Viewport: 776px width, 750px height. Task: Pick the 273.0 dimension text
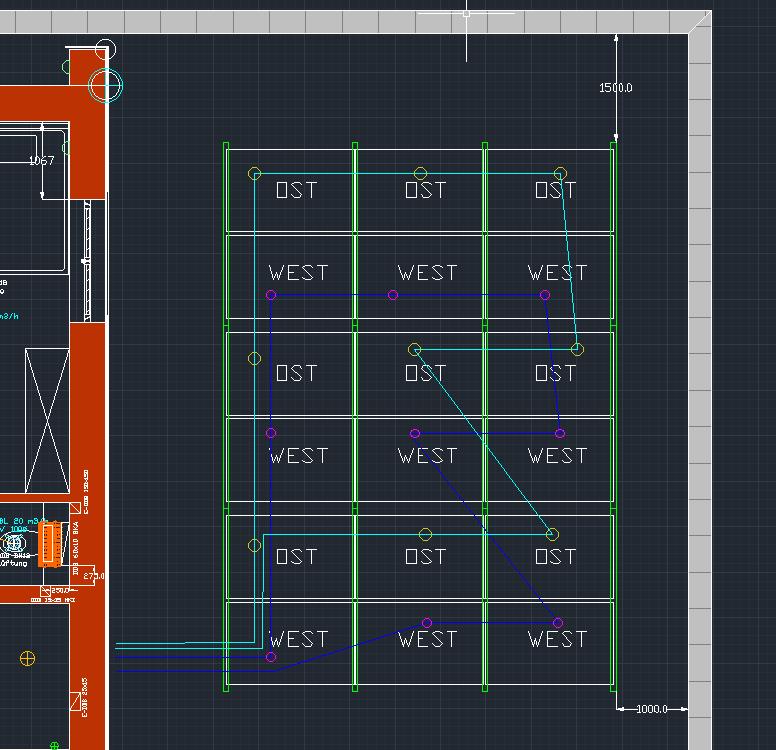94,576
